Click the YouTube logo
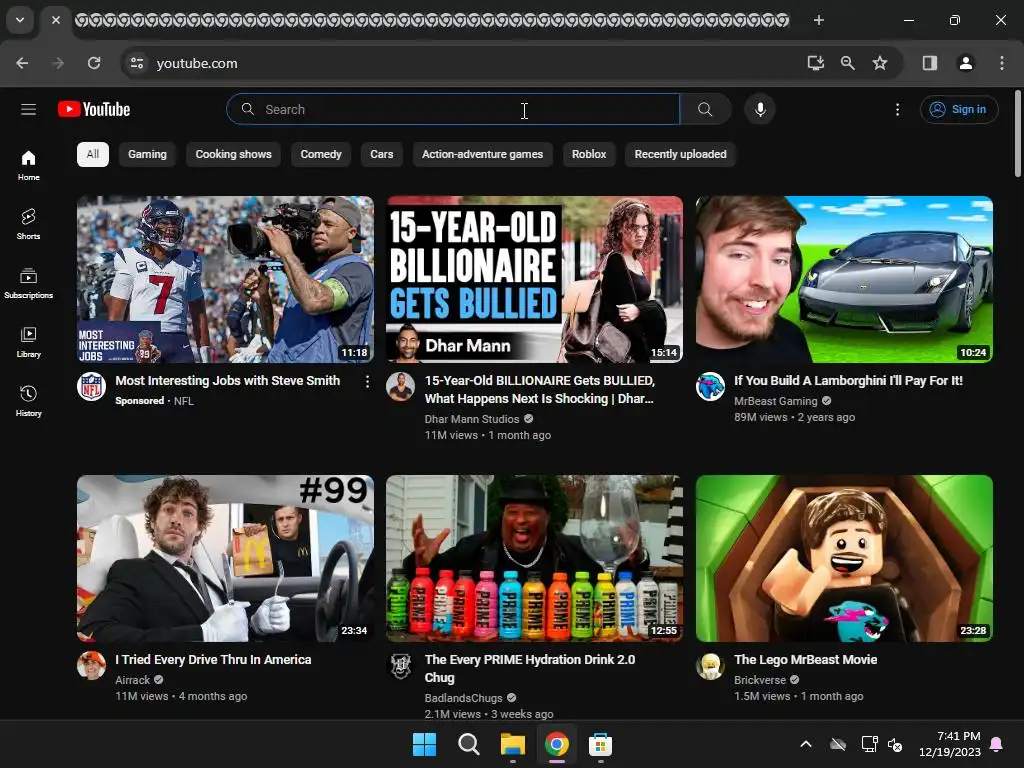Viewport: 1024px width, 768px height. [94, 109]
